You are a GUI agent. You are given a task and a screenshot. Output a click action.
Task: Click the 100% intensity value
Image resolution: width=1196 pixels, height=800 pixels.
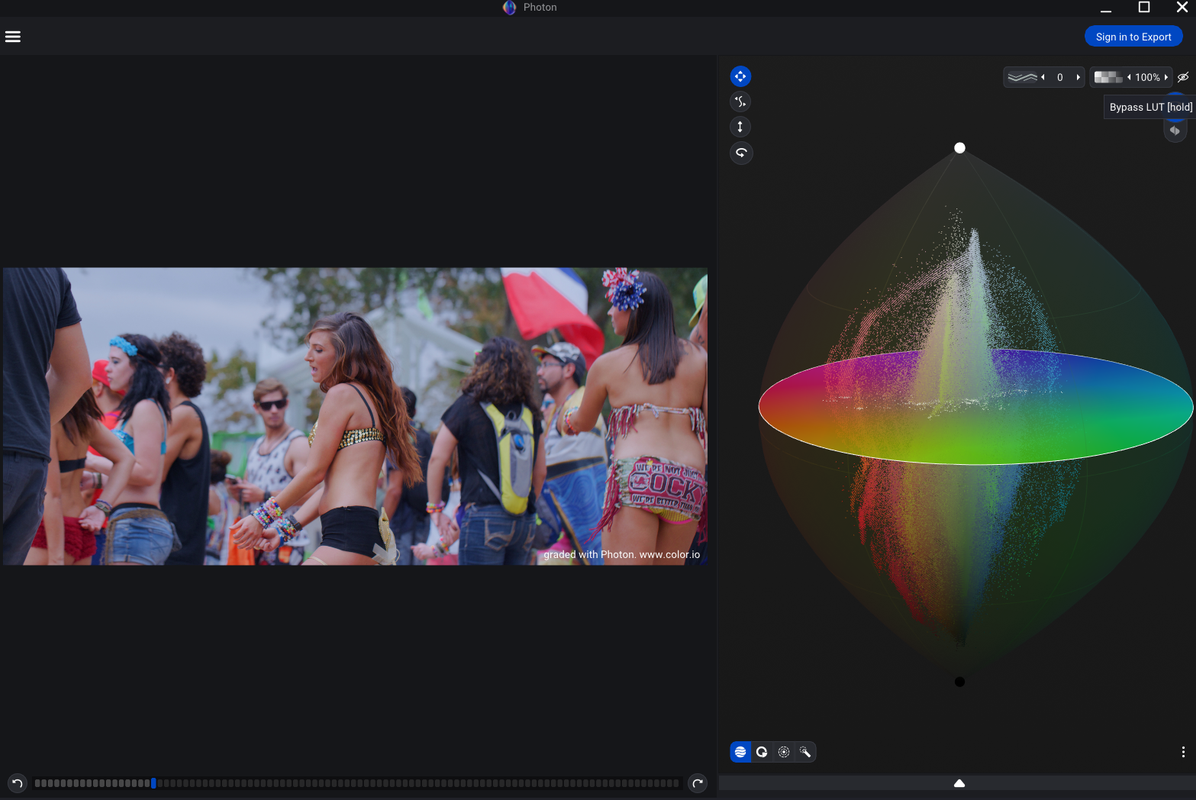[x=1147, y=77]
